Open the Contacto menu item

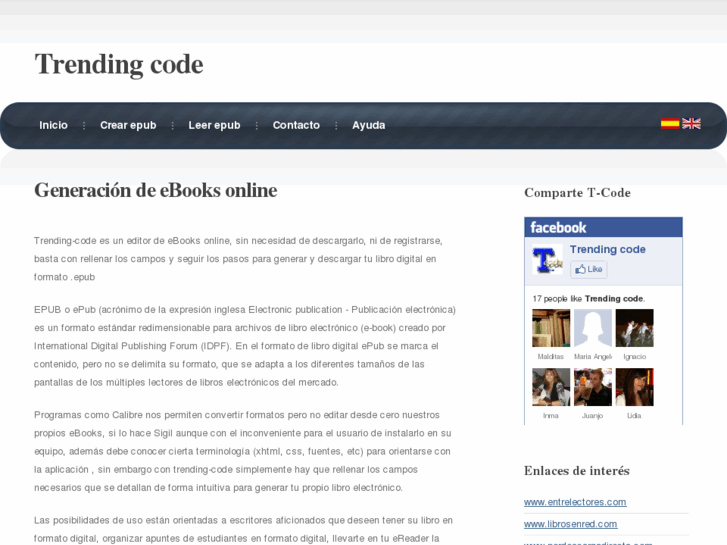tap(296, 125)
